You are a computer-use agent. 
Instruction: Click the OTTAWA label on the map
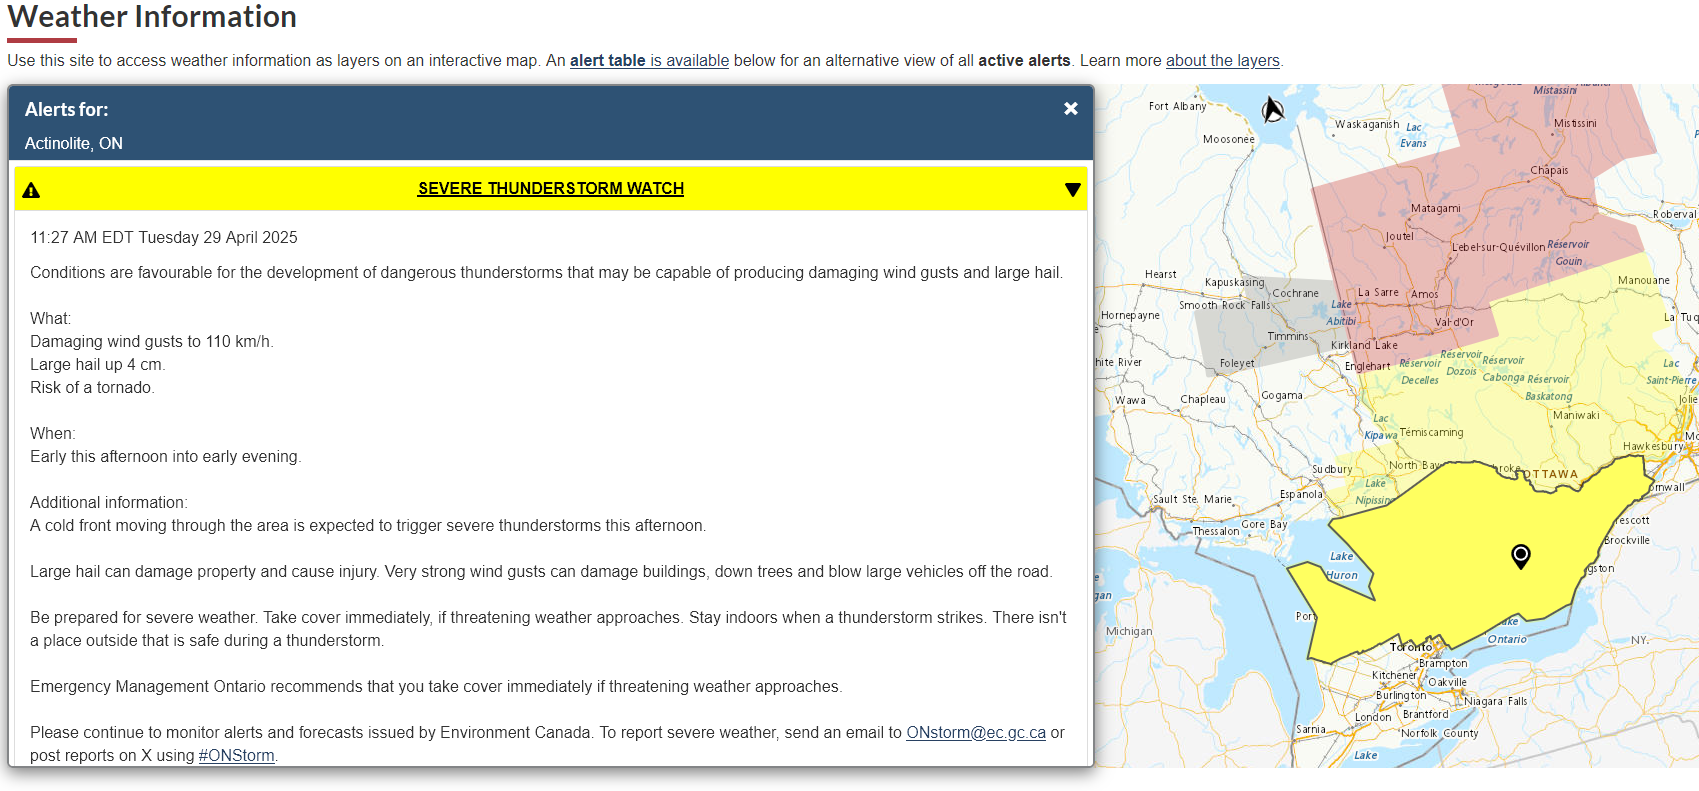point(1551,474)
